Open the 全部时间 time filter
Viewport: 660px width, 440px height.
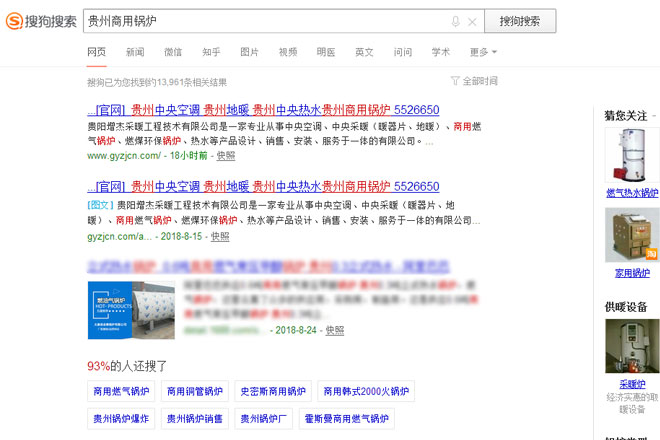pos(474,81)
